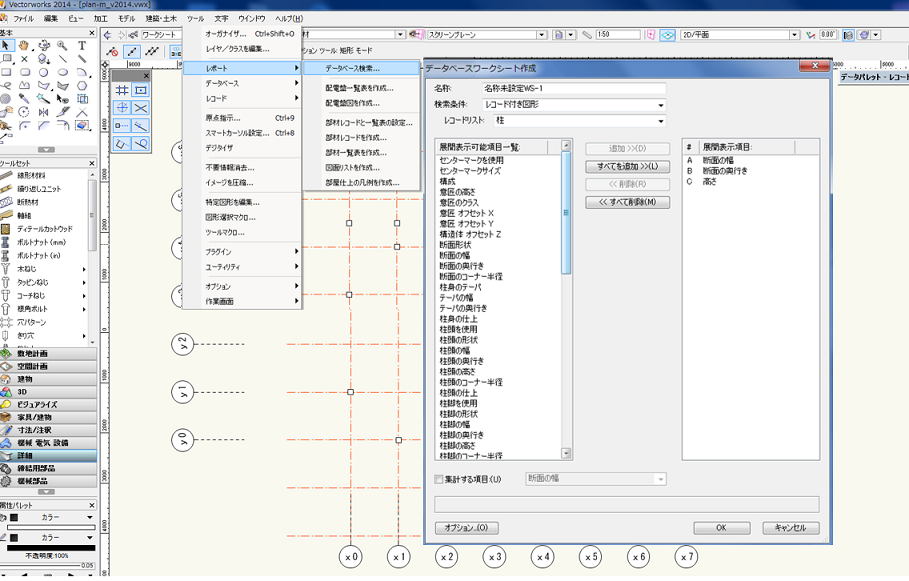Toggle the snap-to-grid icon in snapping palette
Viewport: 909px width, 581px height.
(122, 90)
